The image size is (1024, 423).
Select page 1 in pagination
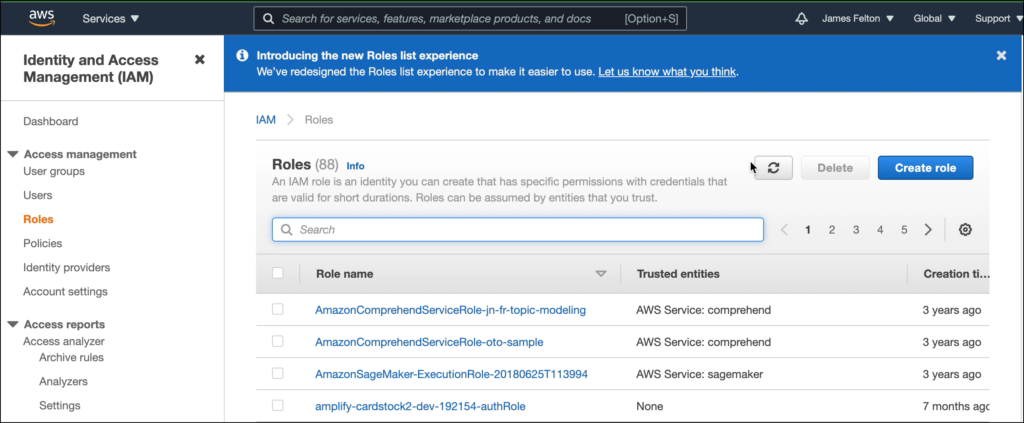[808, 230]
